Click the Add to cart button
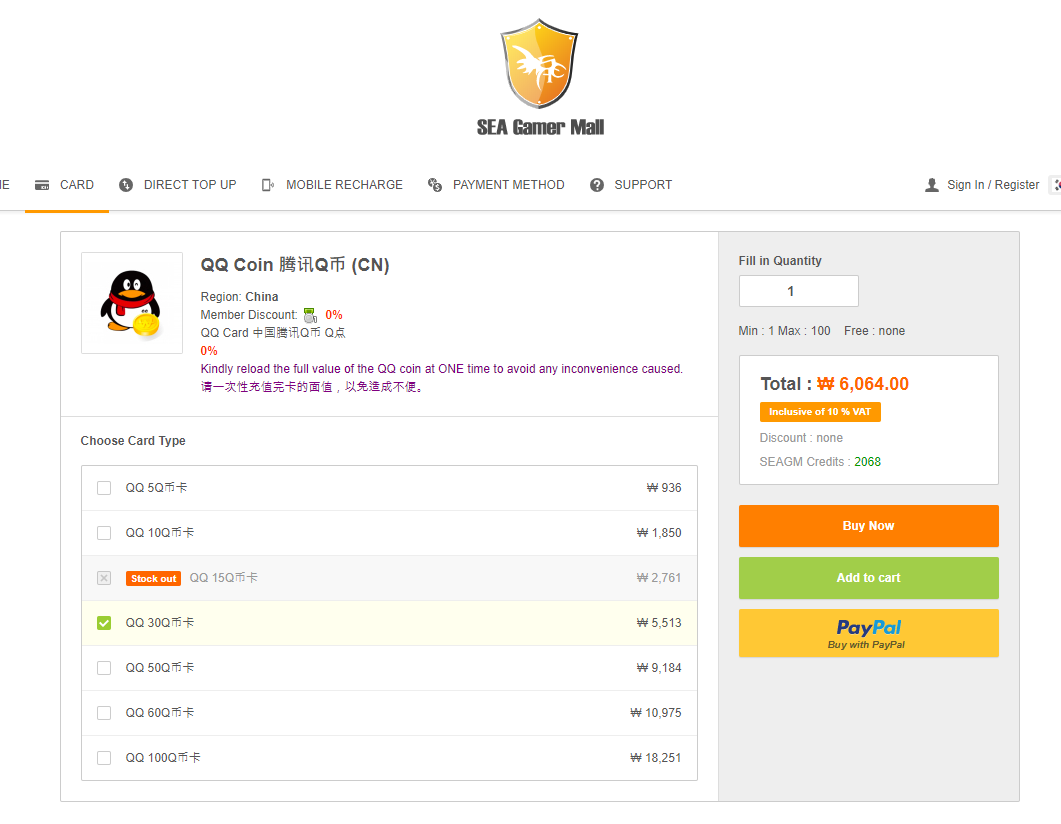Screen dimensions: 1061x824 (868, 578)
